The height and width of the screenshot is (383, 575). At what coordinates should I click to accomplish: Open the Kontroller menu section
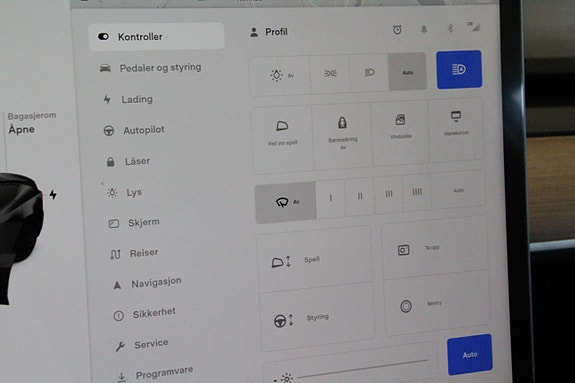point(157,36)
